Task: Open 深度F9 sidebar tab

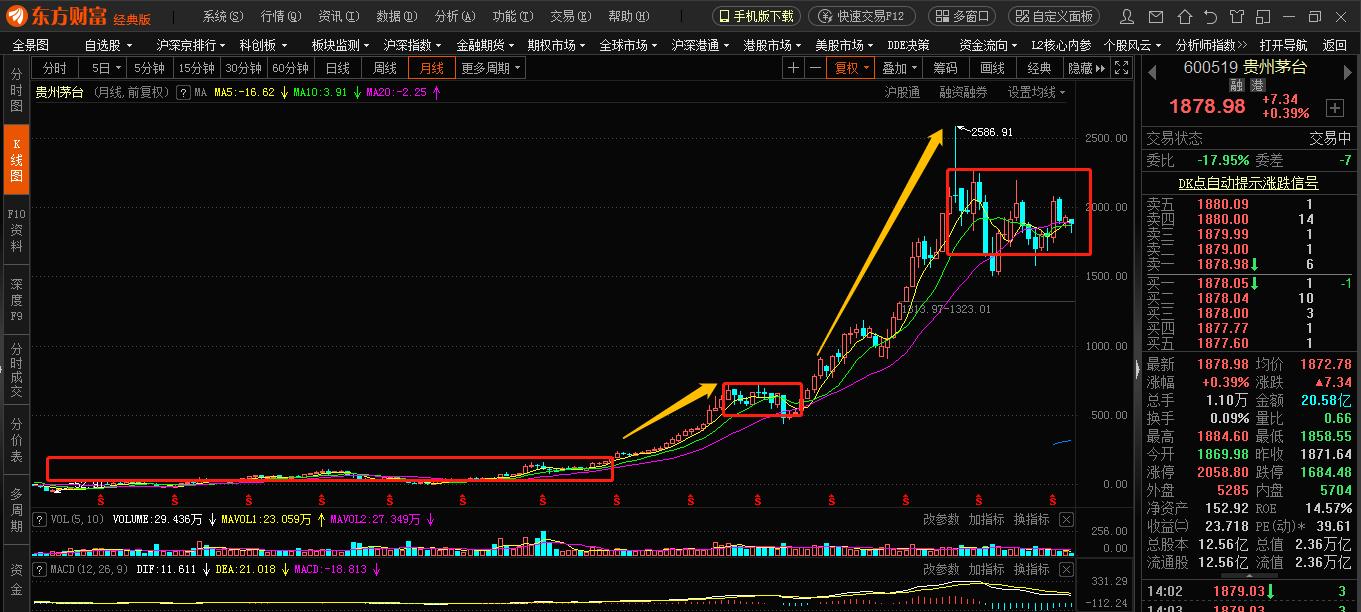Action: [16, 300]
